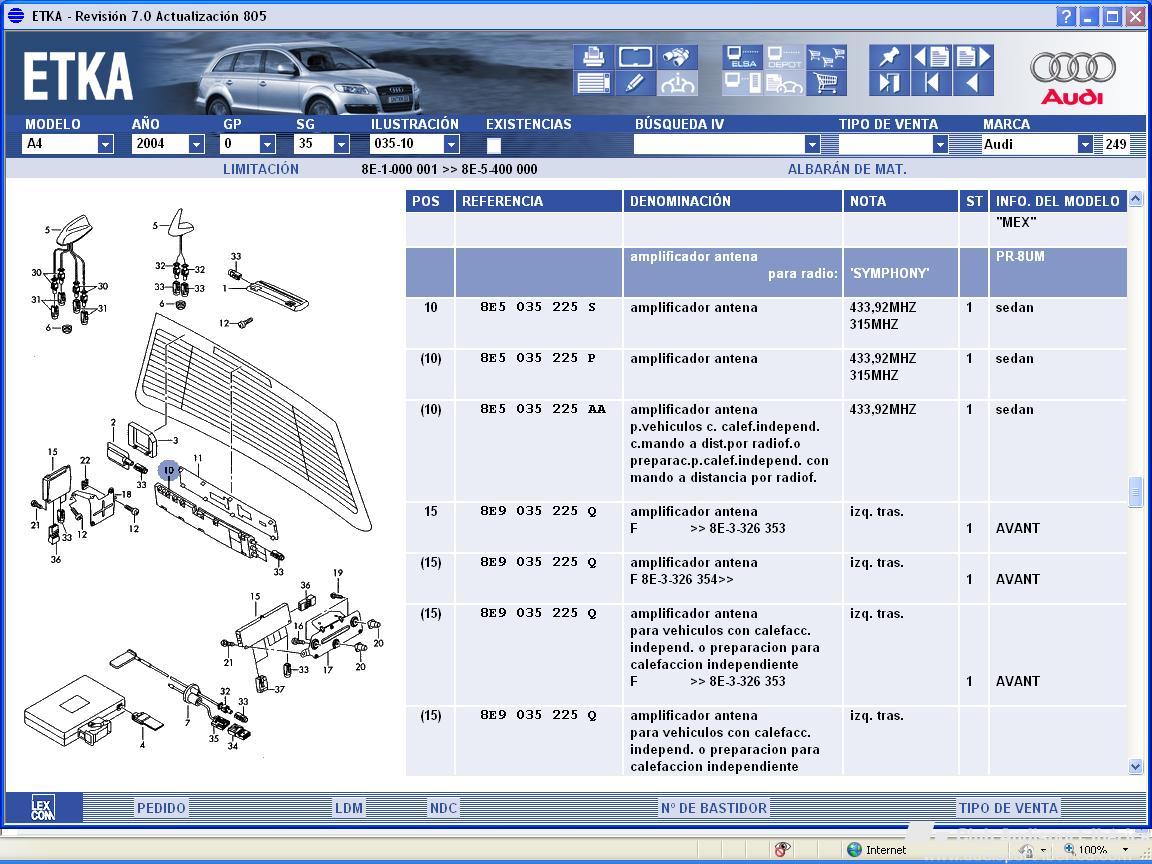Click the INFO. DEL MODELO column header
The height and width of the screenshot is (864, 1152).
1058,201
